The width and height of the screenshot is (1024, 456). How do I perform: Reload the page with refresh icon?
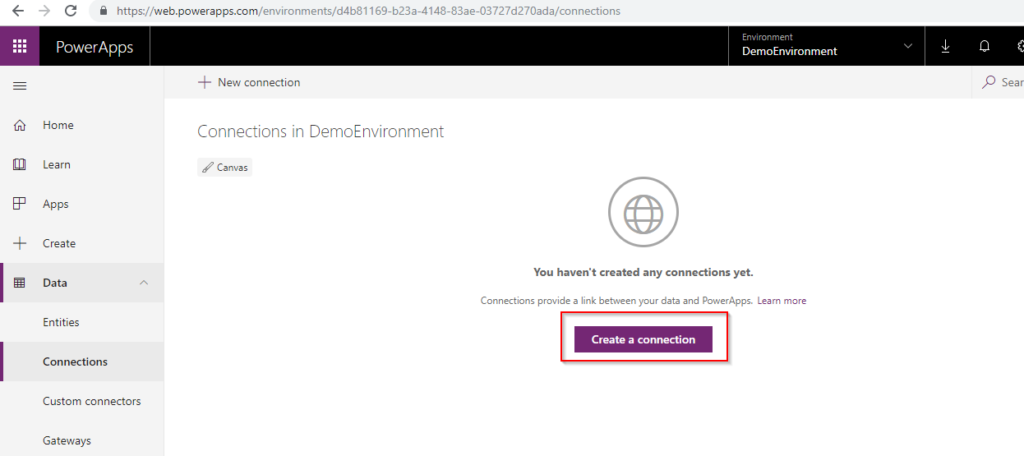(x=71, y=10)
